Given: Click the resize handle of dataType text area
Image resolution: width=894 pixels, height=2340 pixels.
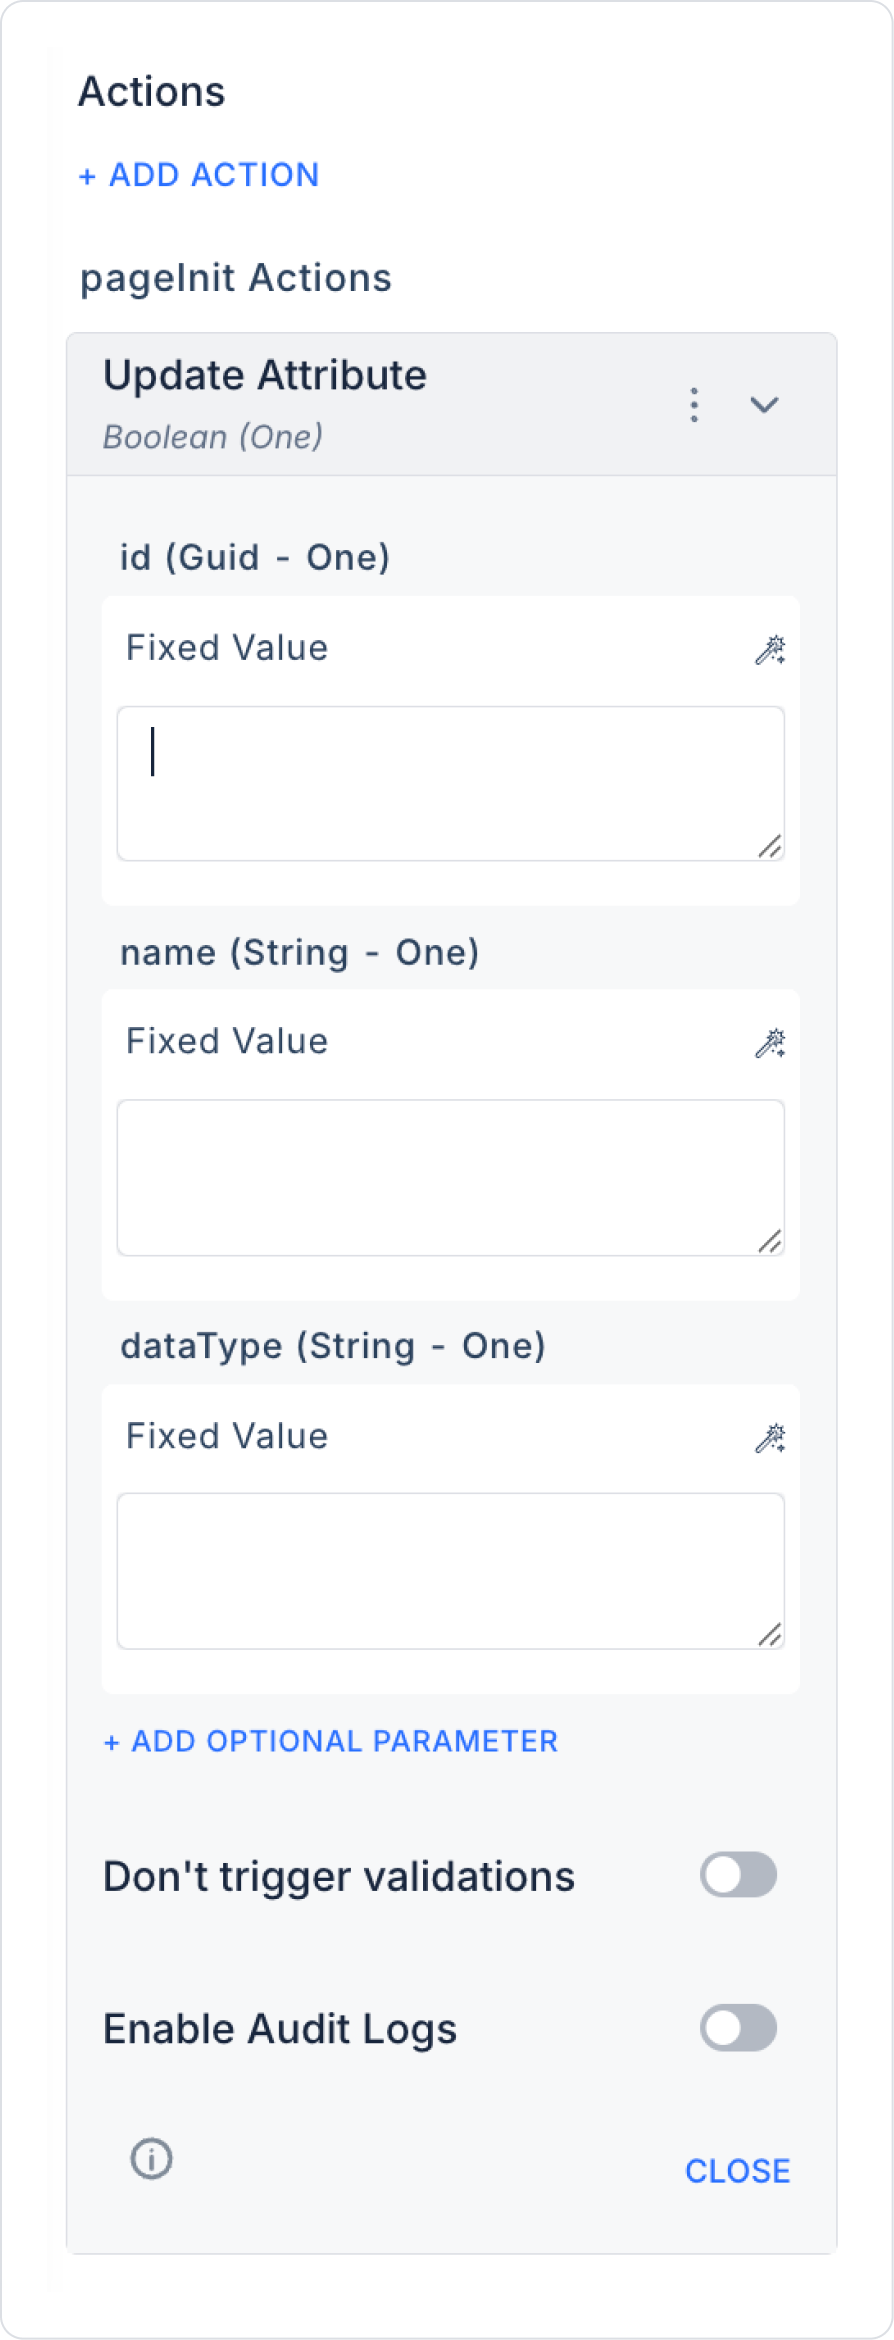Looking at the screenshot, I should click(x=770, y=1635).
